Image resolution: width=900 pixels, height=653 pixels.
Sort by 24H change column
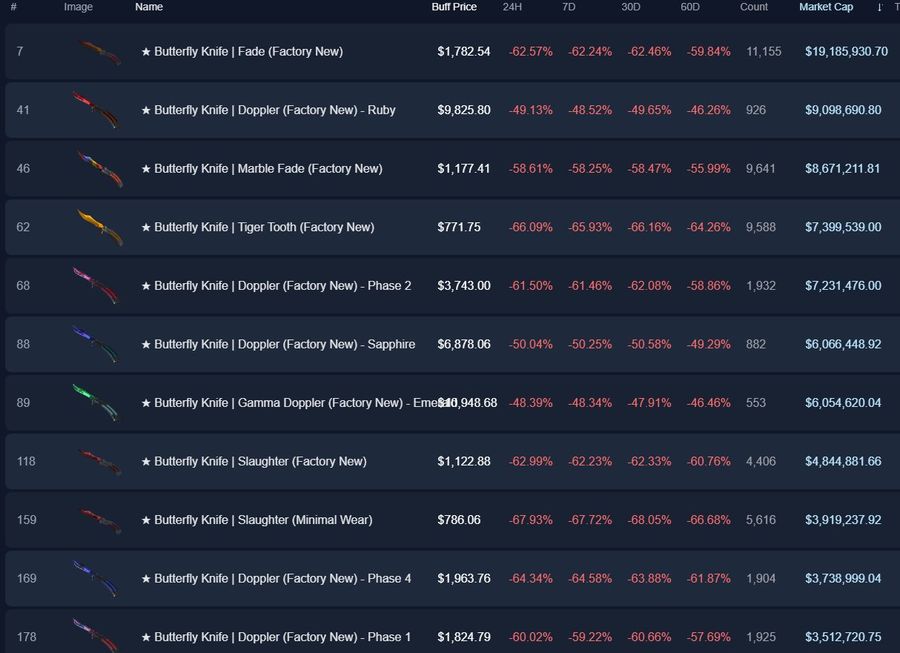512,7
